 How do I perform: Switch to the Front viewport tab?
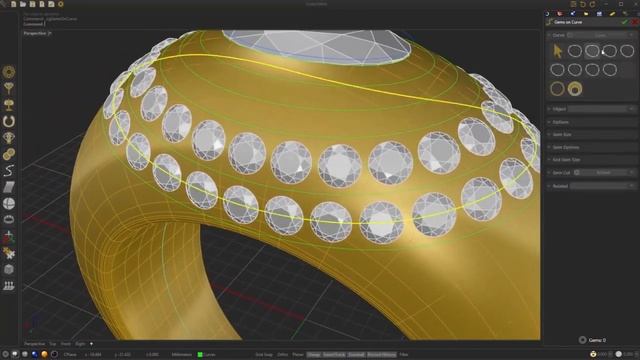tap(65, 344)
